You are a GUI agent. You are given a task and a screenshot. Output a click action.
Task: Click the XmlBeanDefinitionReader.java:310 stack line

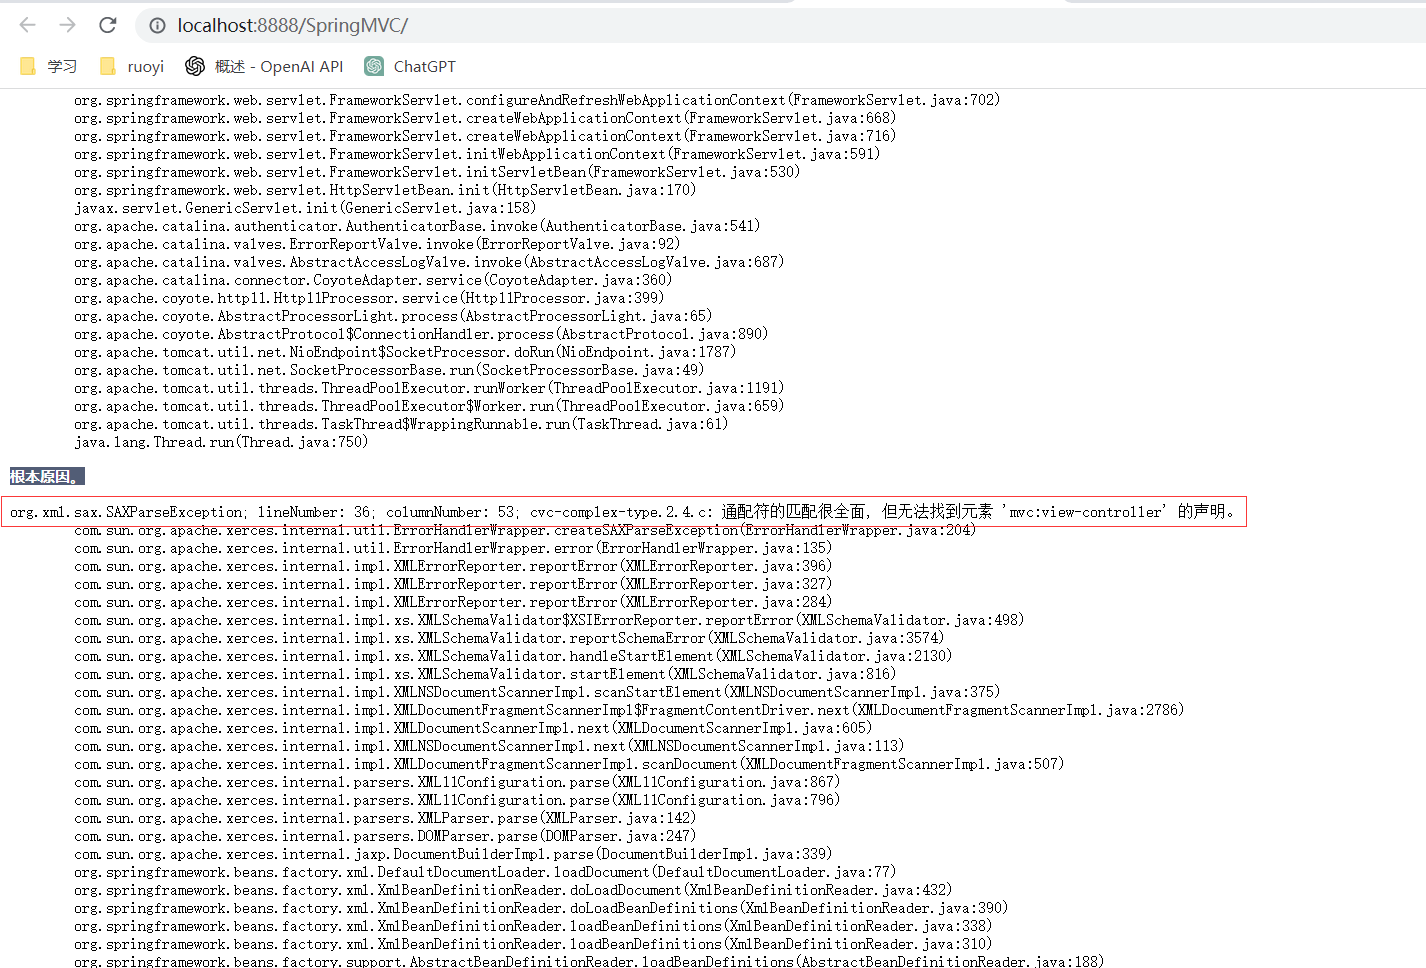point(533,944)
